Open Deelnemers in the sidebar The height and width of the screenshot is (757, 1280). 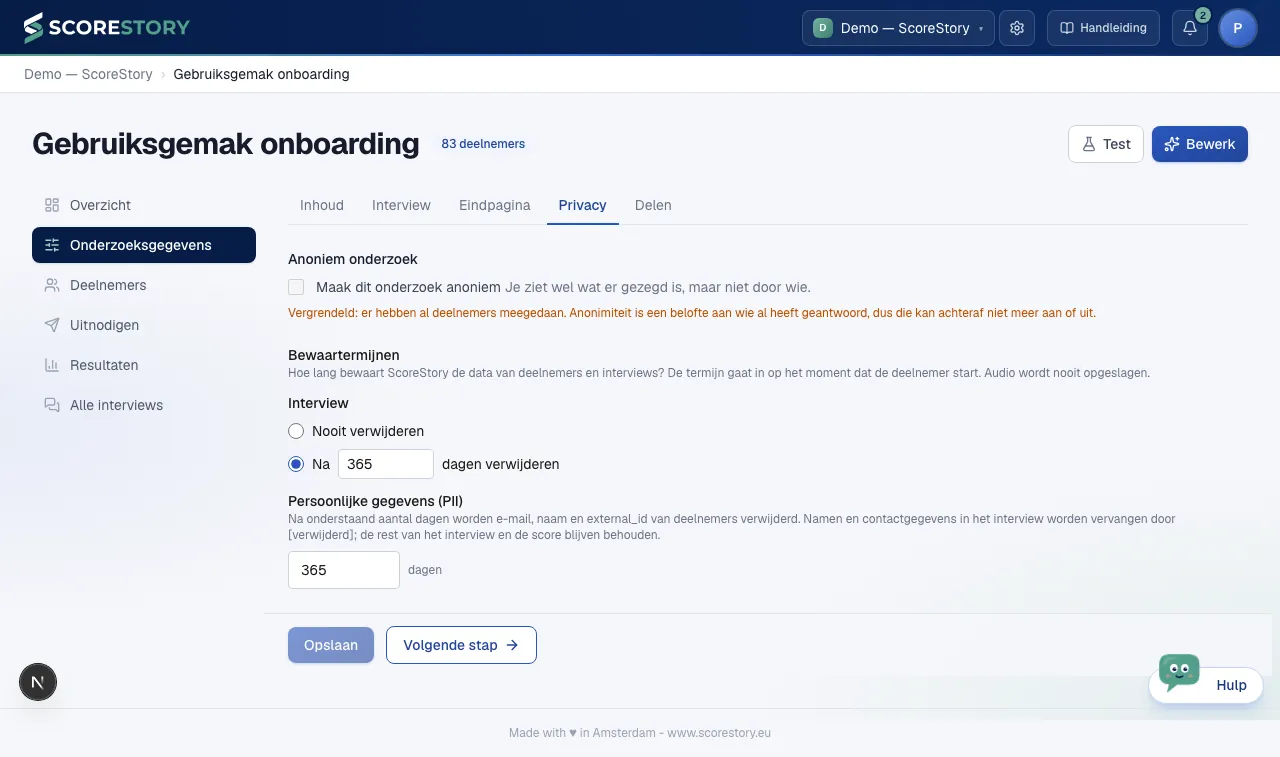pos(144,285)
